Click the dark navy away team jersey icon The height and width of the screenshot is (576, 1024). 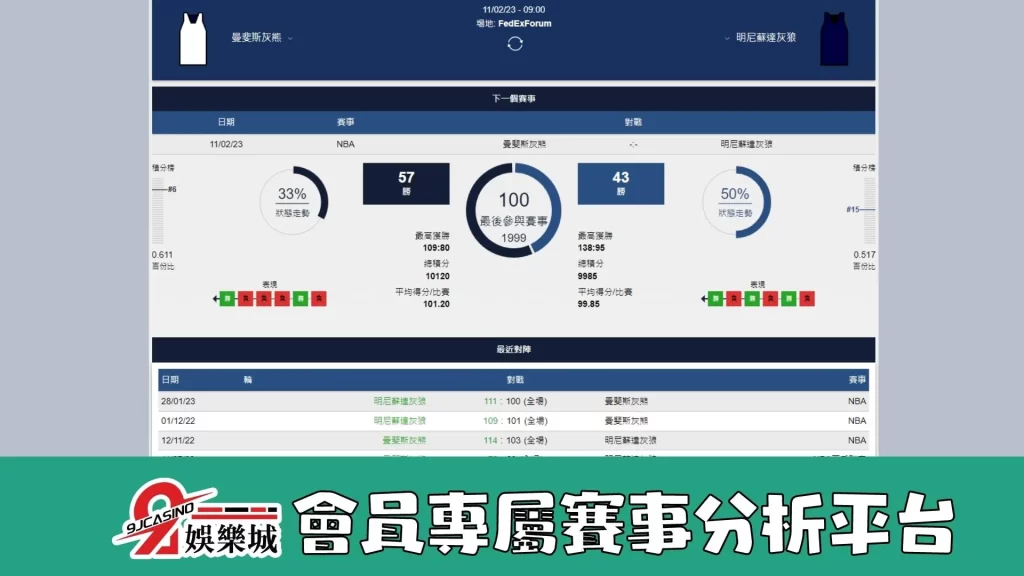pos(834,39)
